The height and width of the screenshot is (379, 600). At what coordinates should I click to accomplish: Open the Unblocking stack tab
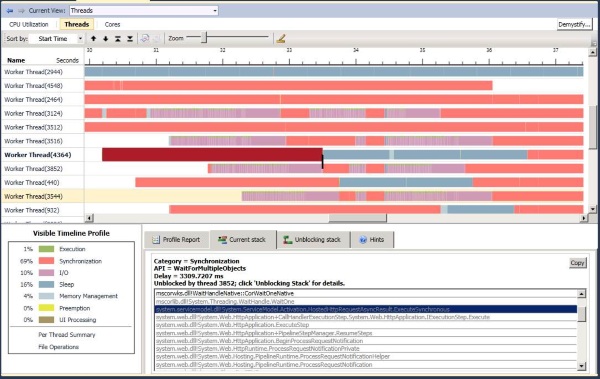[x=312, y=240]
